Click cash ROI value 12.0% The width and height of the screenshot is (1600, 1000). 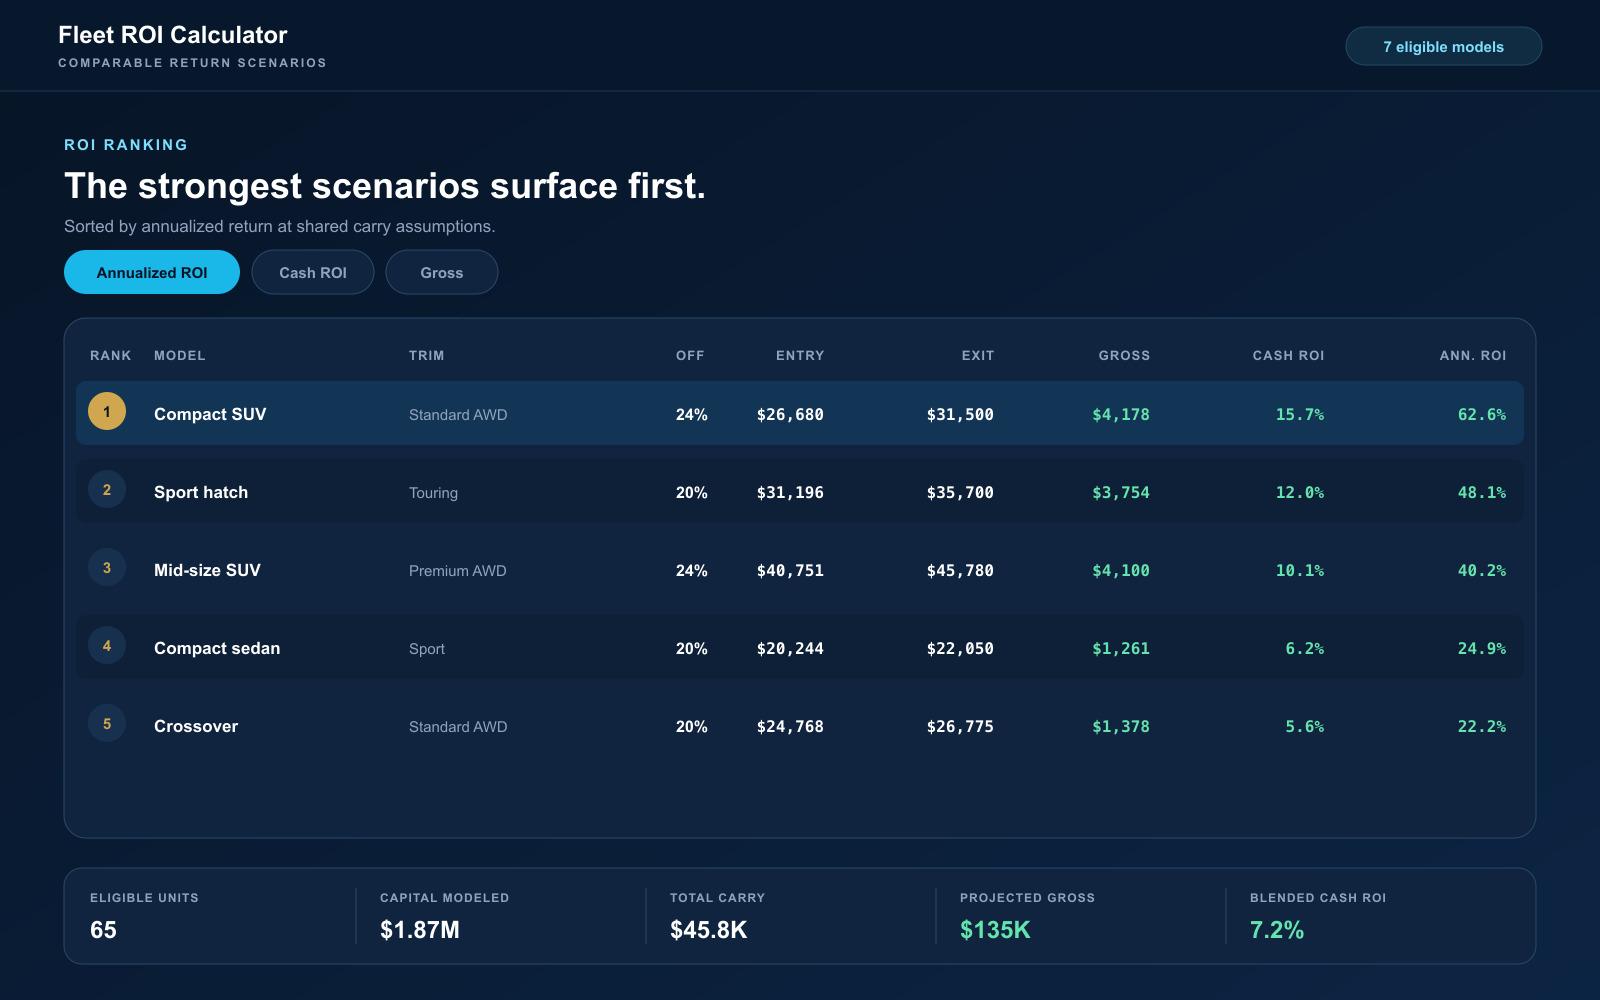[1300, 492]
